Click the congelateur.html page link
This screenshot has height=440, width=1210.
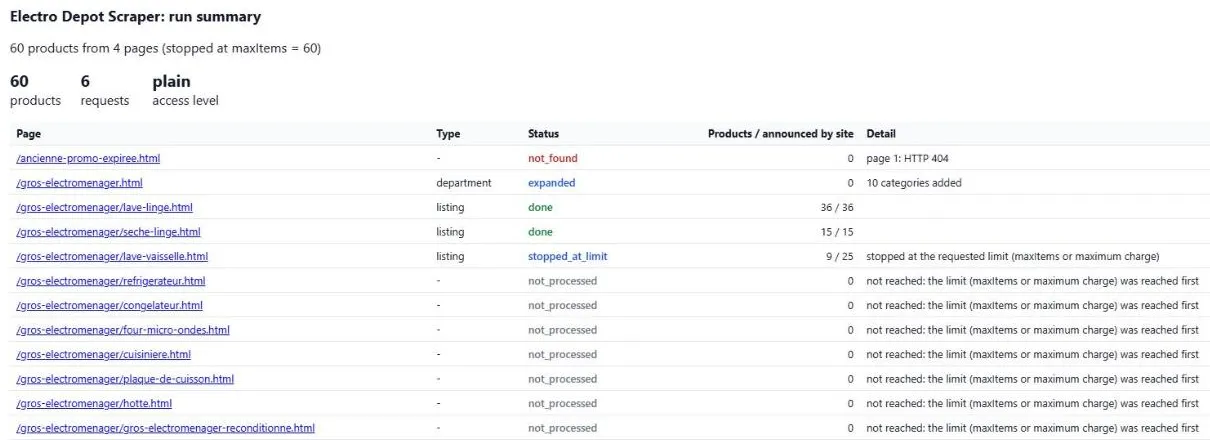109,305
